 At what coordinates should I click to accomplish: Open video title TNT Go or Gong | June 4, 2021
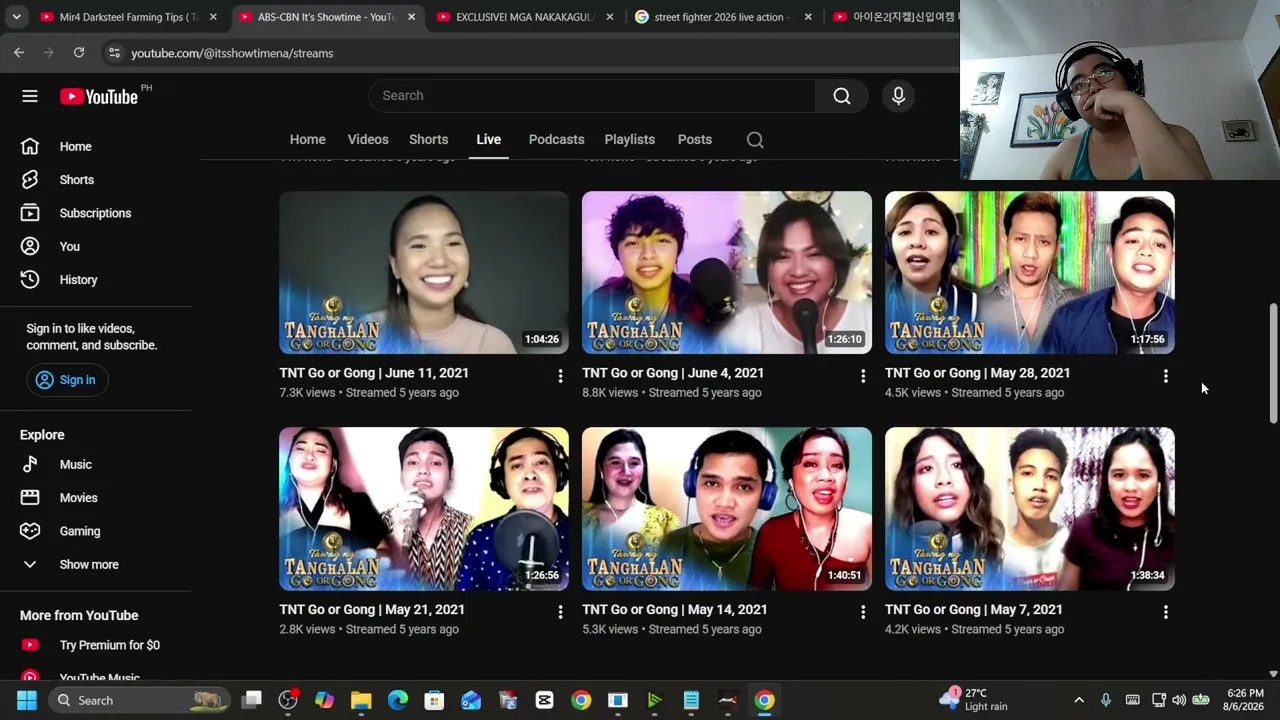tap(673, 373)
